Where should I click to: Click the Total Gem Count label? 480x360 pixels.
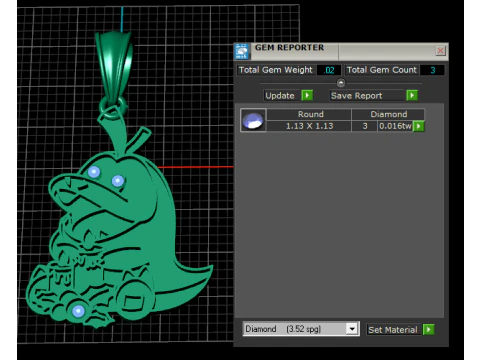click(x=382, y=70)
